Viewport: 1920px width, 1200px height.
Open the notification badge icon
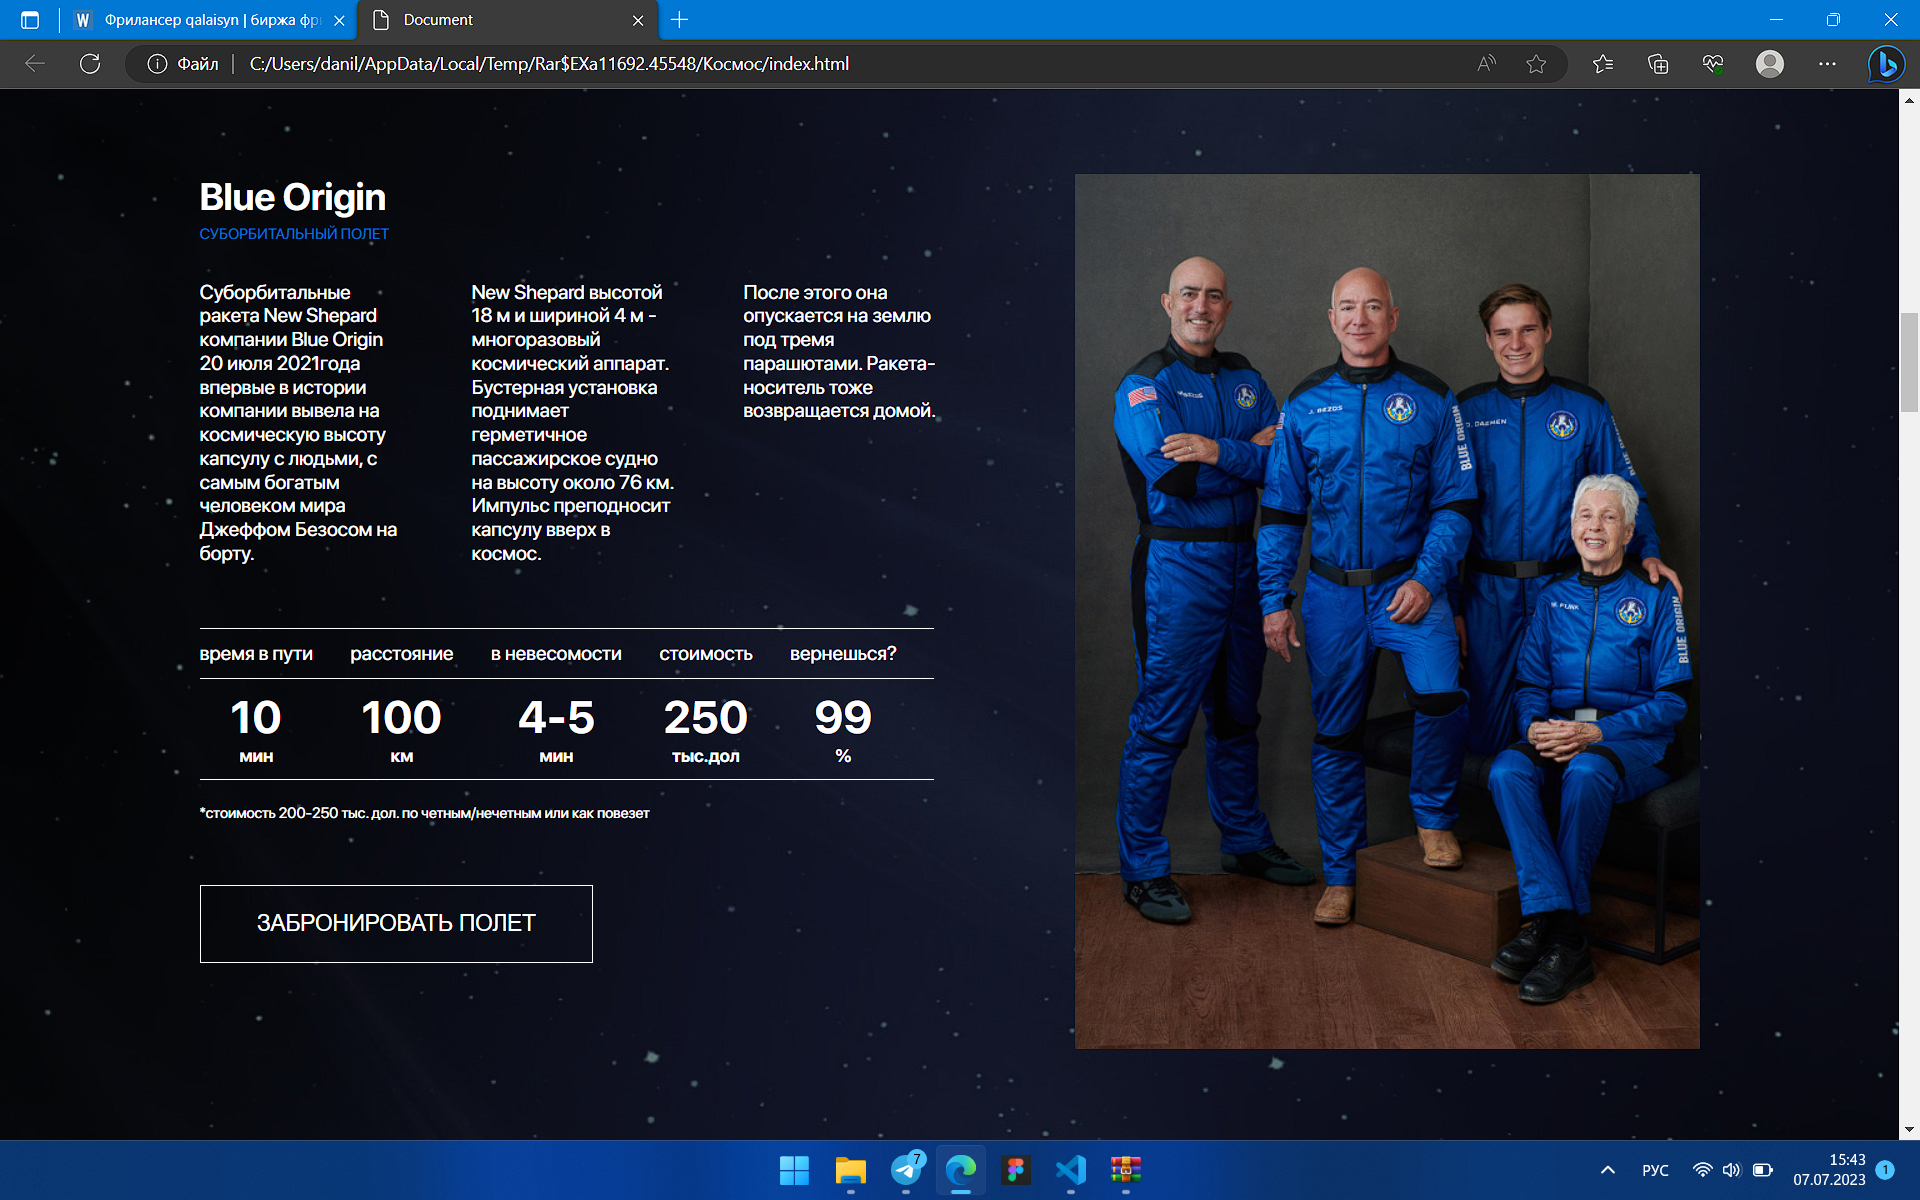1886,1170
